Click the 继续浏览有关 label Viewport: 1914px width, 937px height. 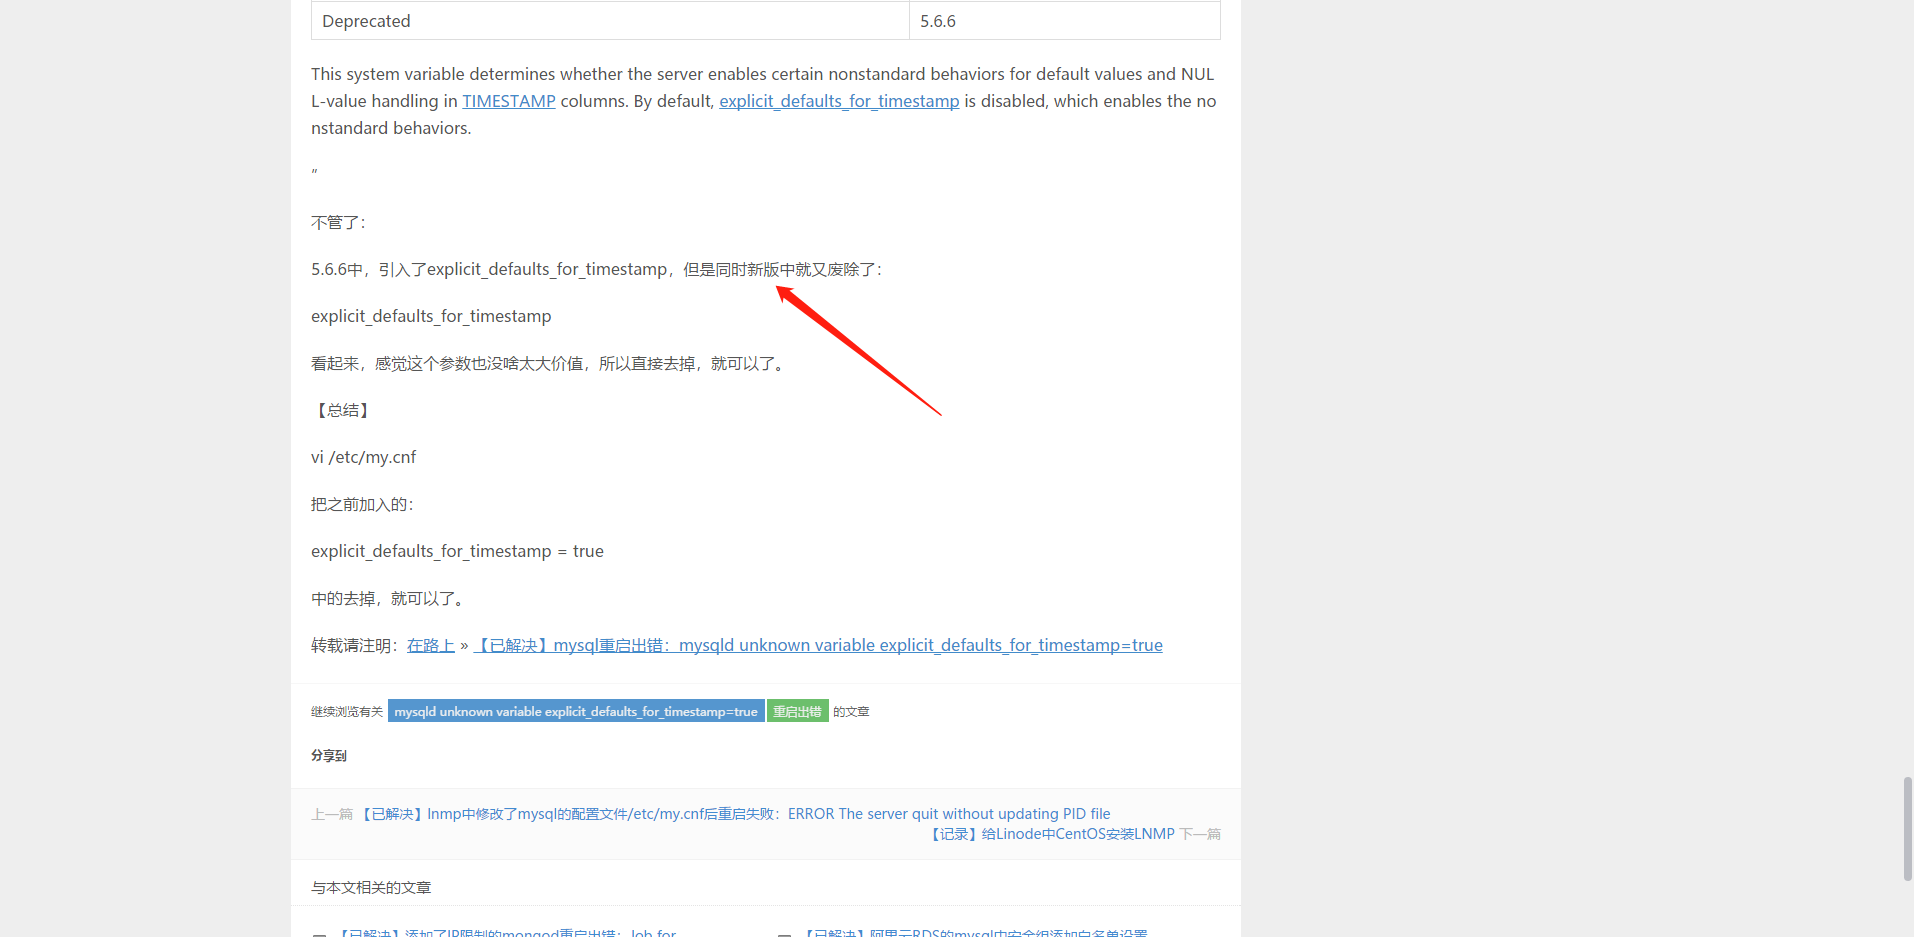point(347,712)
